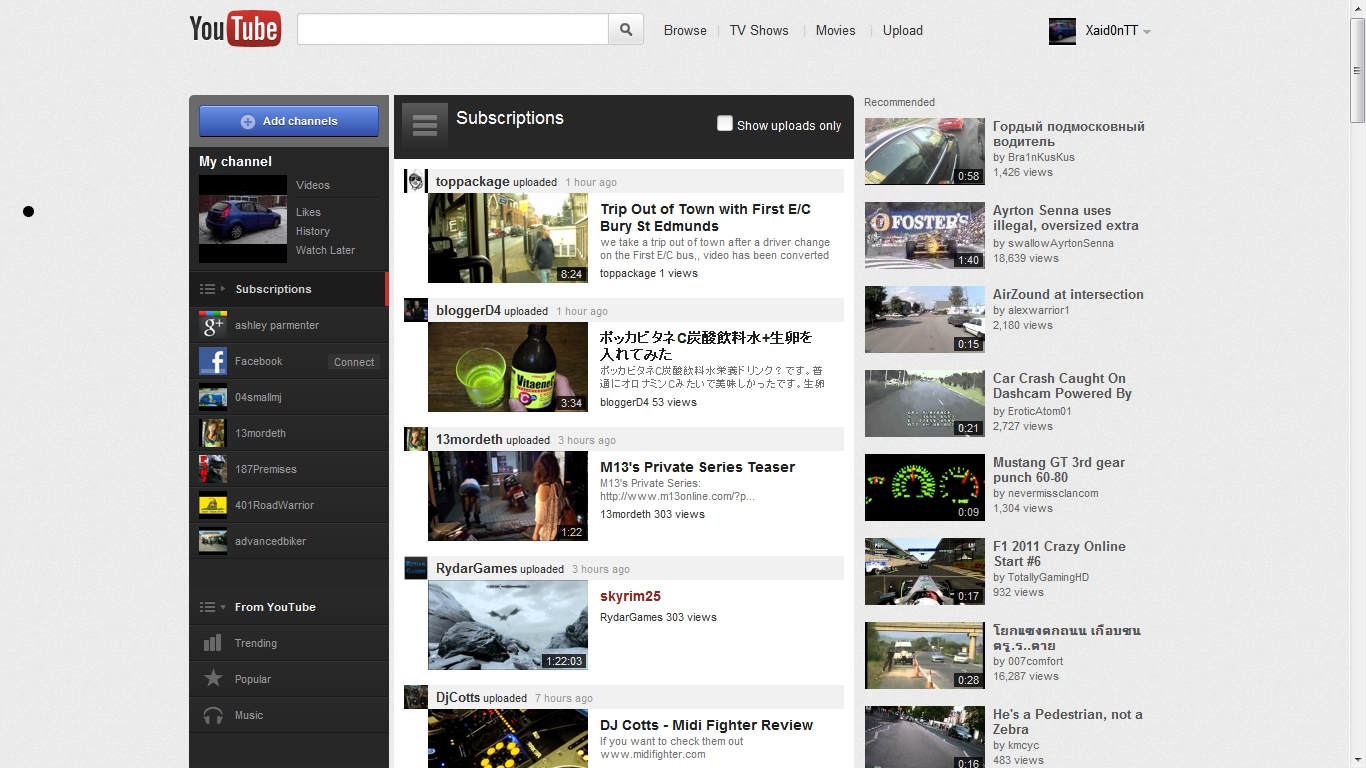
Task: Play the skyrim25 video thumbnail
Action: point(508,625)
